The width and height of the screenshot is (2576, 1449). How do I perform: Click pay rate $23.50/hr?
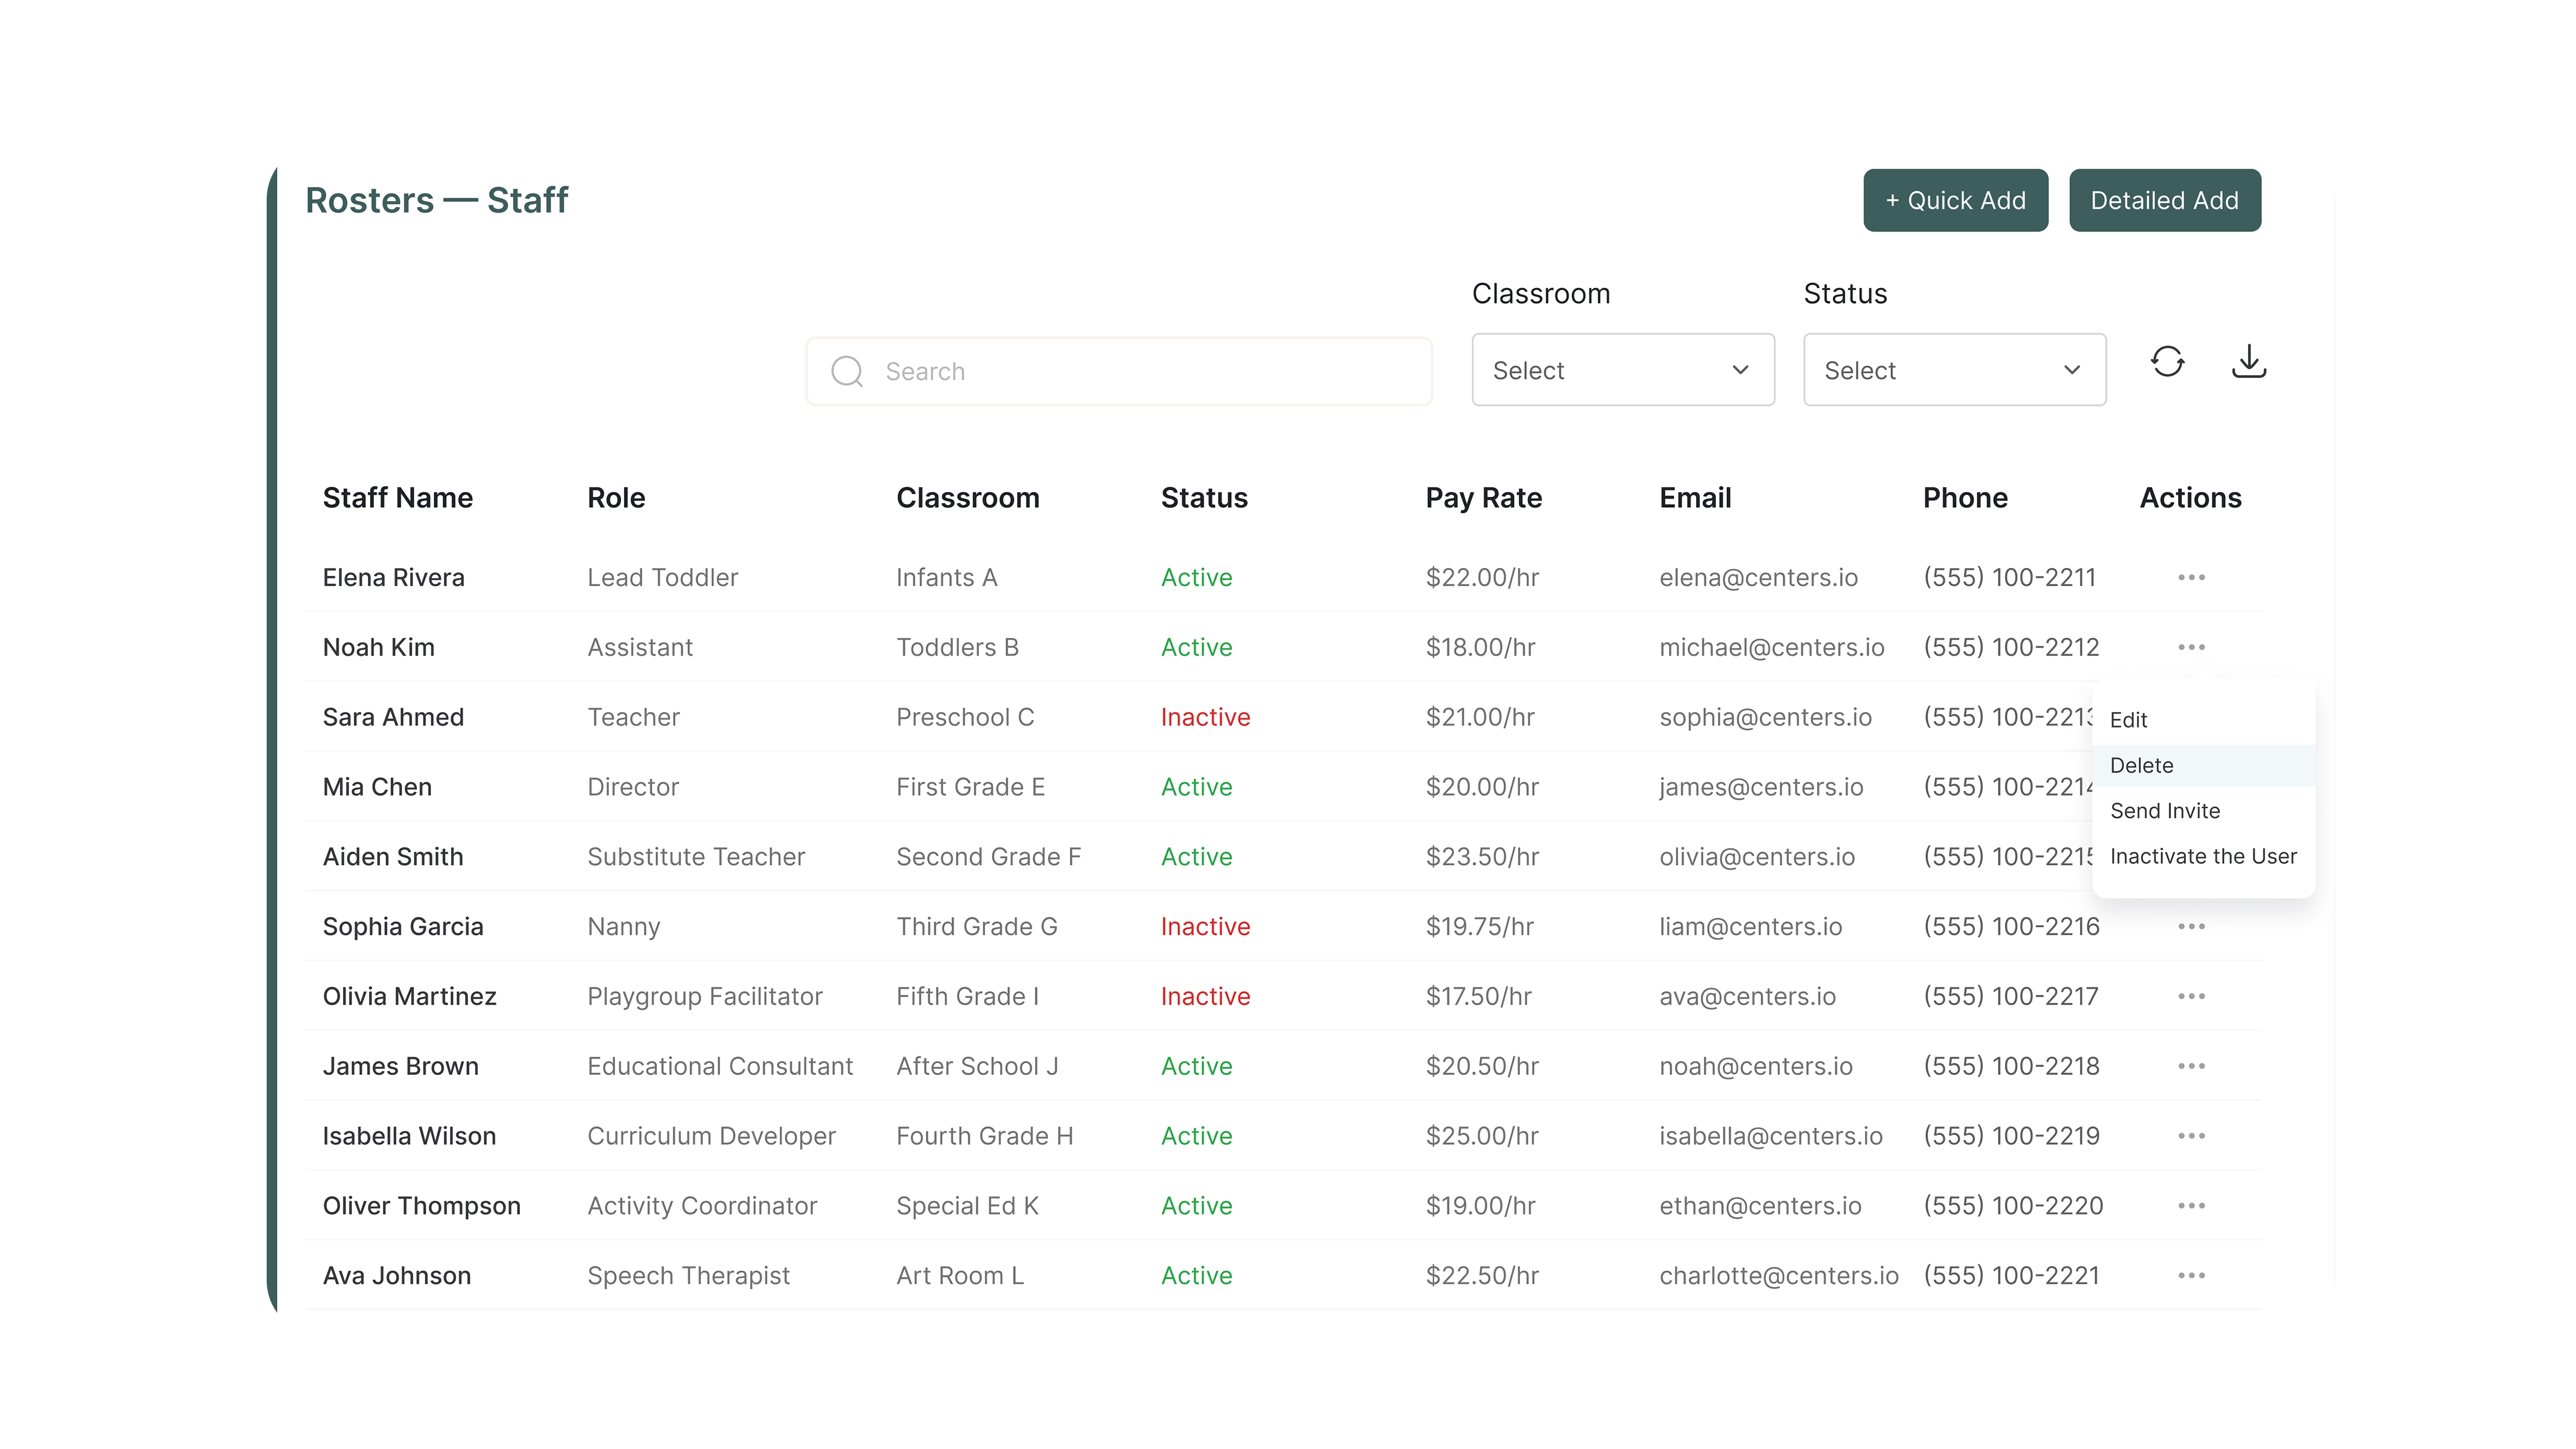1482,858
